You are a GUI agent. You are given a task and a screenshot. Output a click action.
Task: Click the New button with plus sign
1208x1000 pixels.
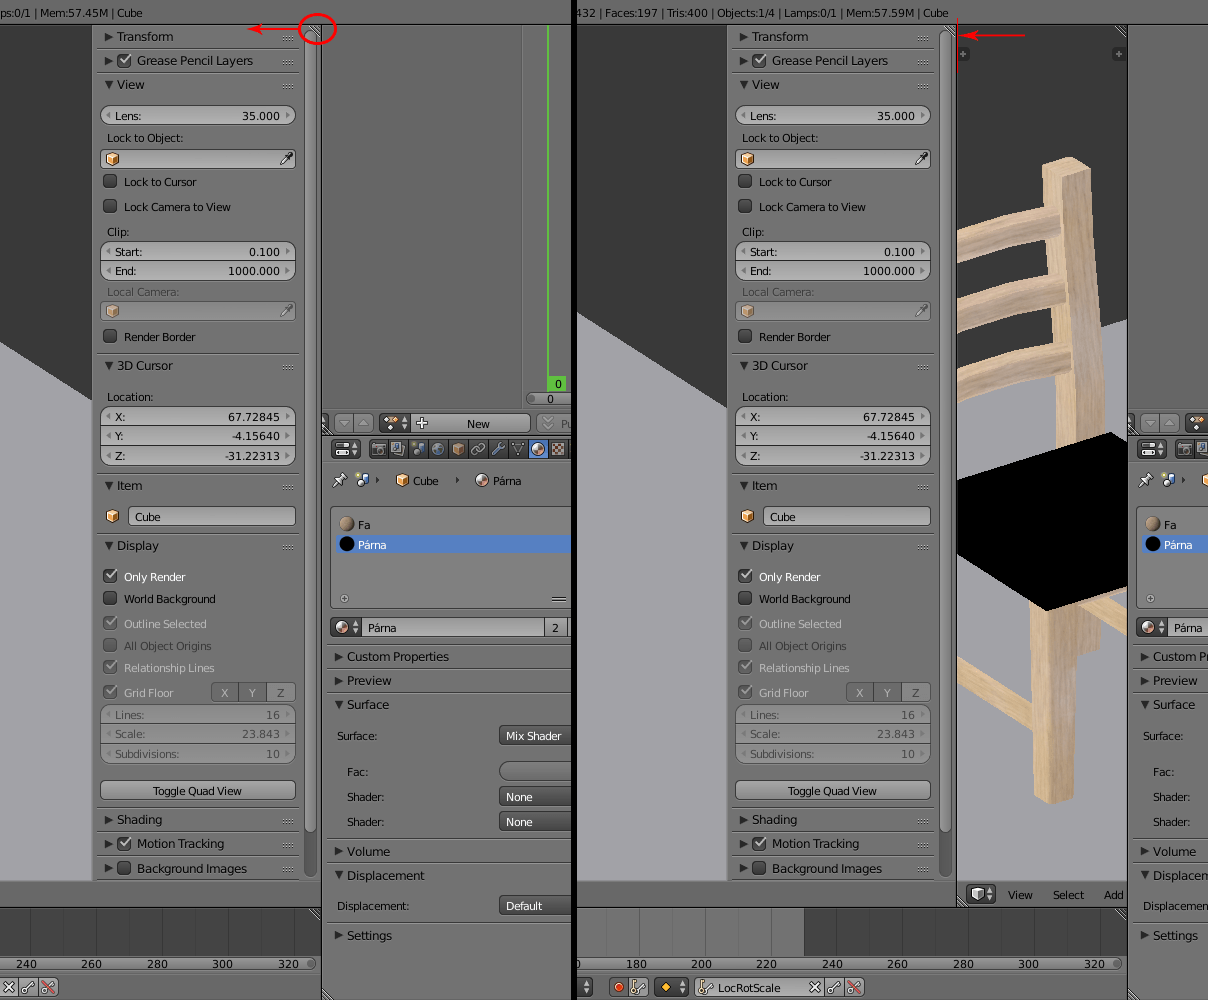pyautogui.click(x=470, y=423)
